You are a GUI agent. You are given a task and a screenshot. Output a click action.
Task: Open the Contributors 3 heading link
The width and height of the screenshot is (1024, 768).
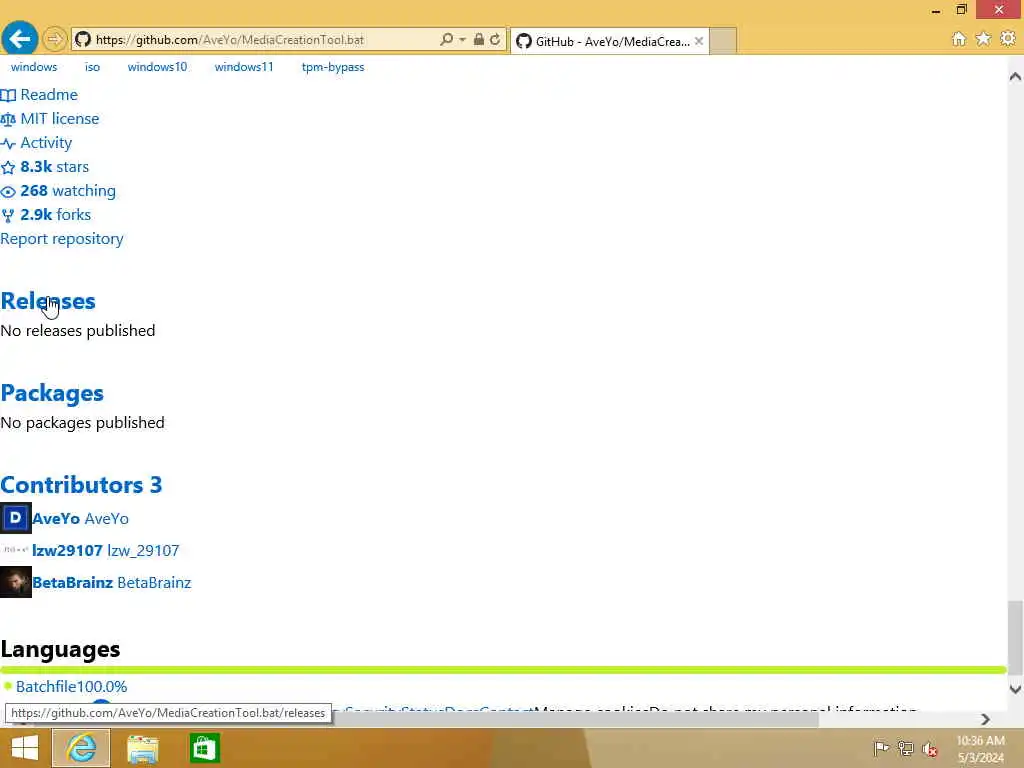pyautogui.click(x=81, y=485)
